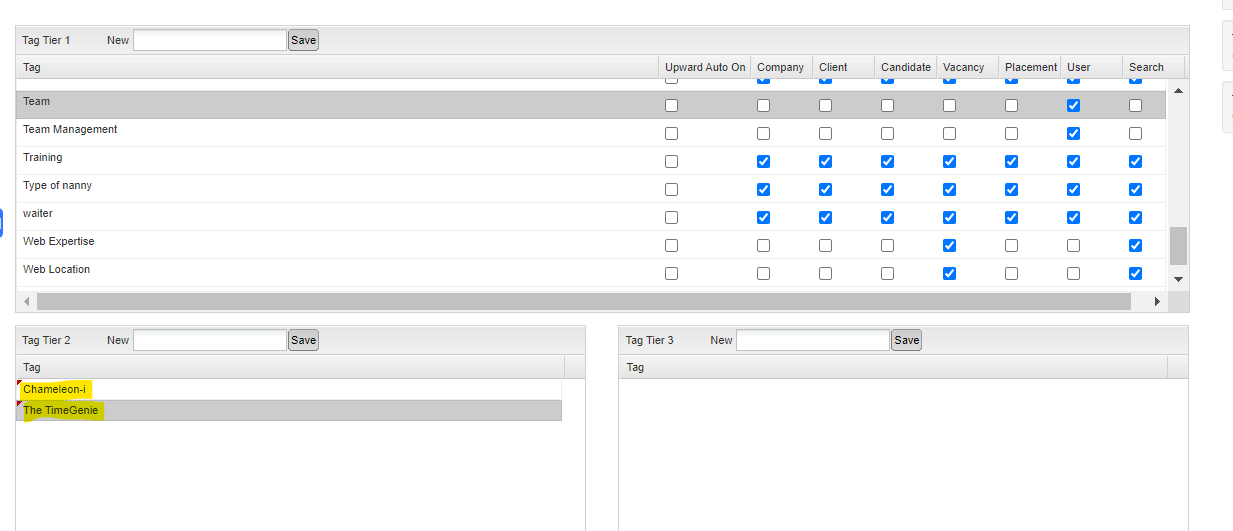Screen dimensions: 1233x531
Task: Tick the Company checkbox for Team row
Action: click(763, 105)
